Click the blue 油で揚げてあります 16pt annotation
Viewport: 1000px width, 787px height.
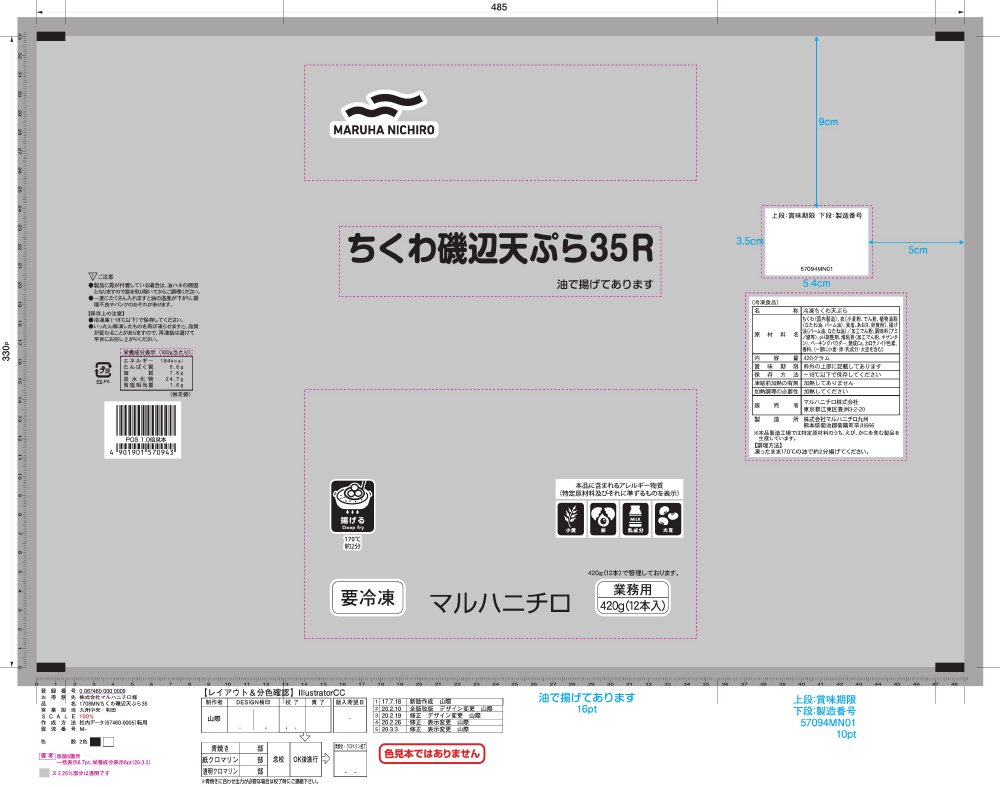(x=587, y=703)
